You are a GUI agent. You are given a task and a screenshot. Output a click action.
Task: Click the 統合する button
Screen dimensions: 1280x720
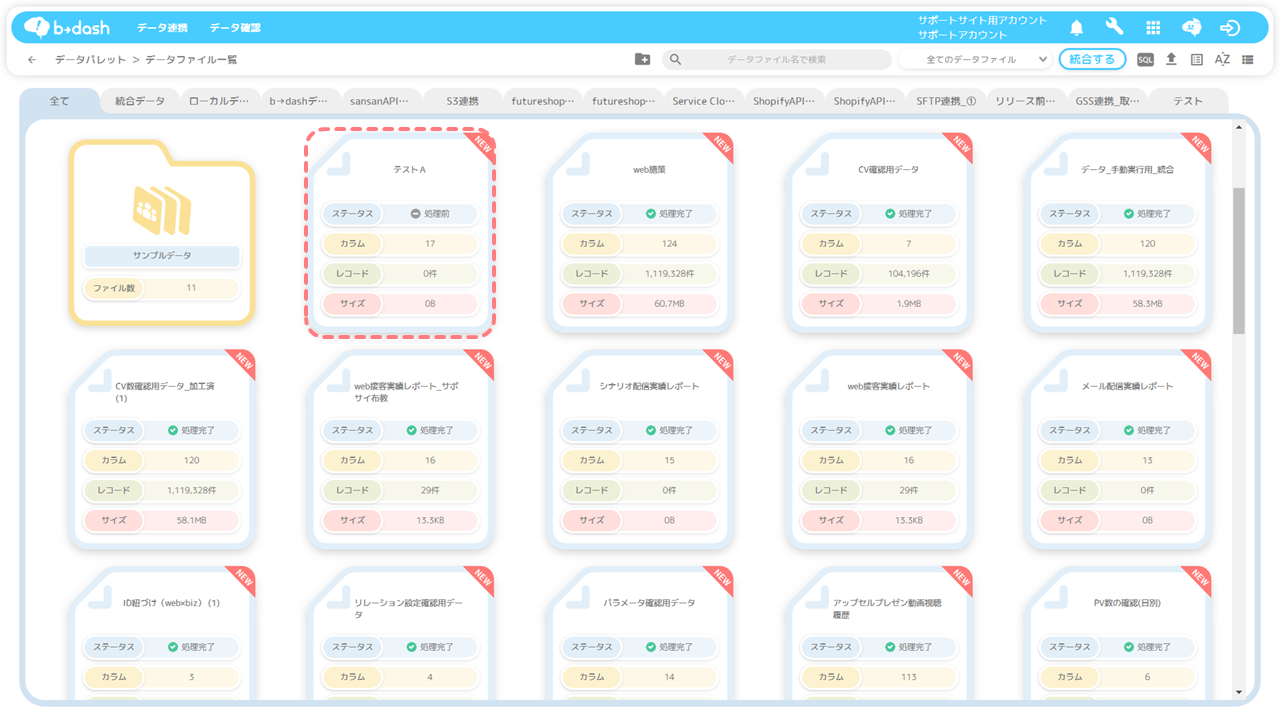click(1092, 59)
